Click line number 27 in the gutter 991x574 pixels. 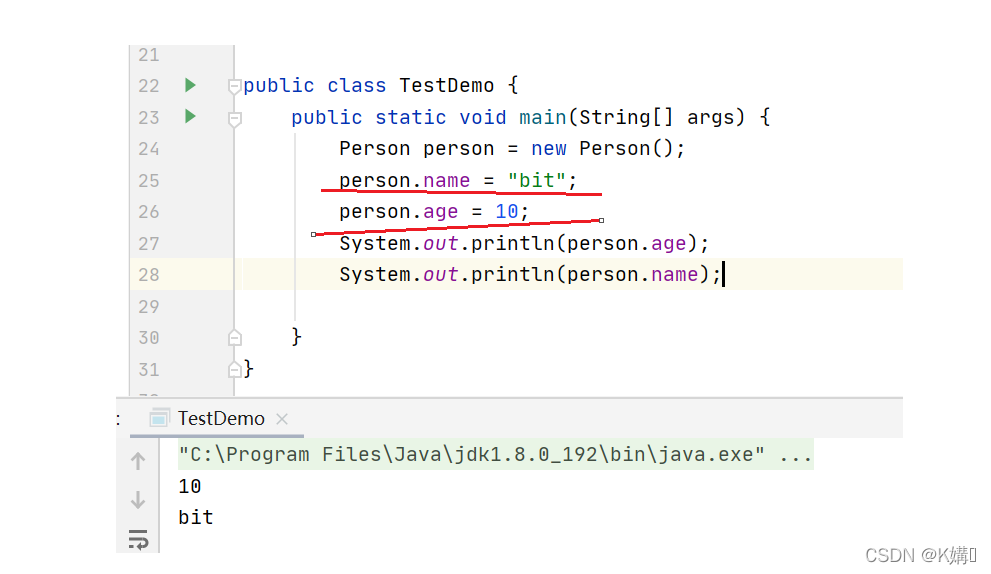point(149,243)
